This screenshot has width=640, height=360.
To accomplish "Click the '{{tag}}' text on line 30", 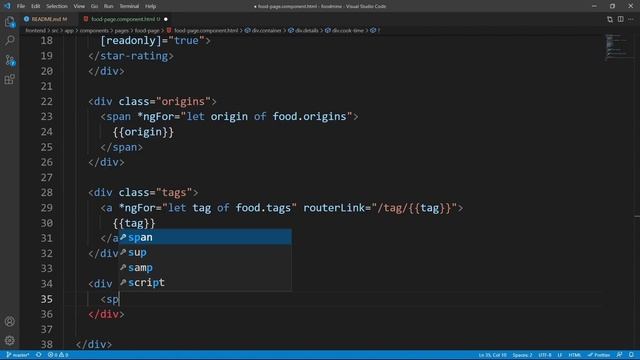I will [x=134, y=223].
